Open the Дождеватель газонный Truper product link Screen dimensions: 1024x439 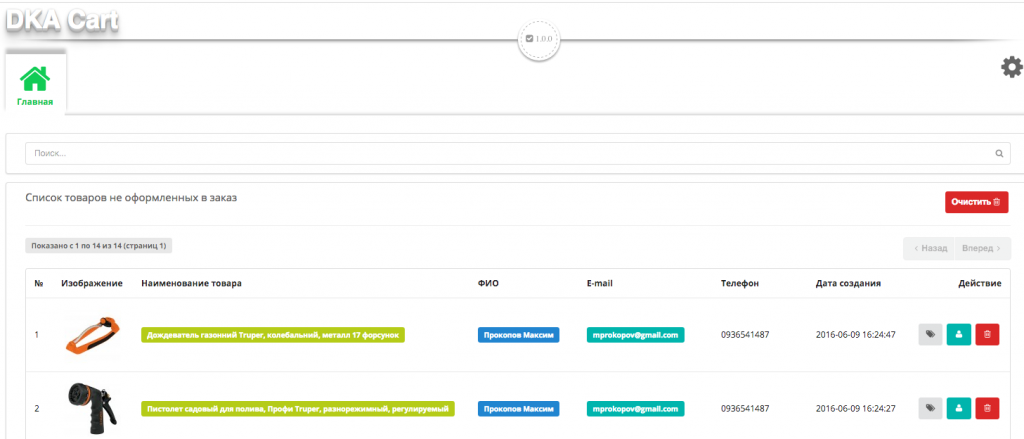pos(273,335)
